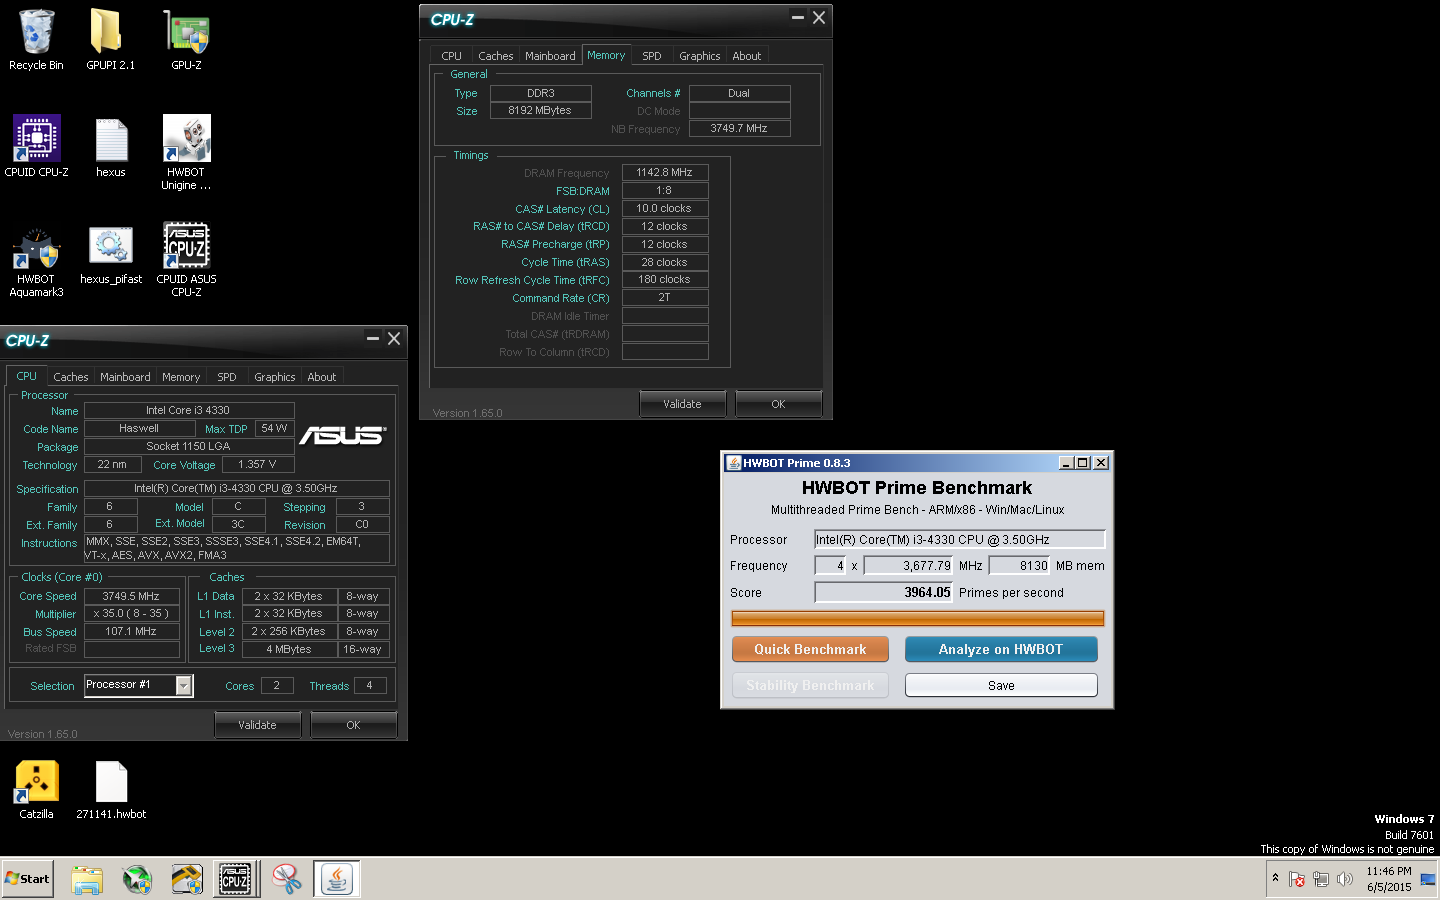This screenshot has width=1440, height=900.
Task: Select SPD tab in the CPU-Z memory window
Action: point(651,56)
